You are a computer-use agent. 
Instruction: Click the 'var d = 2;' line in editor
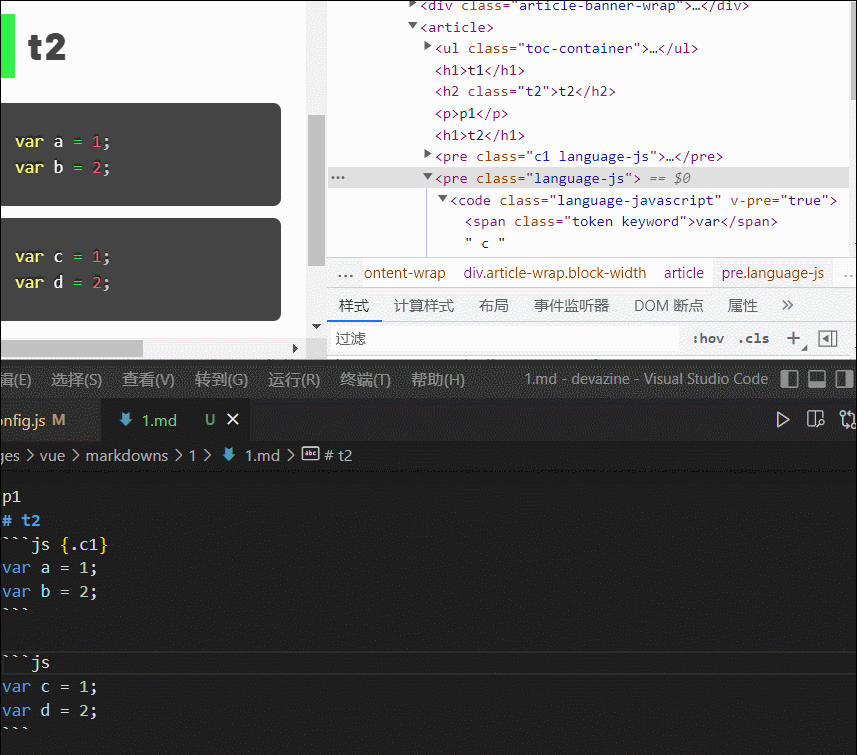pyautogui.click(x=49, y=711)
